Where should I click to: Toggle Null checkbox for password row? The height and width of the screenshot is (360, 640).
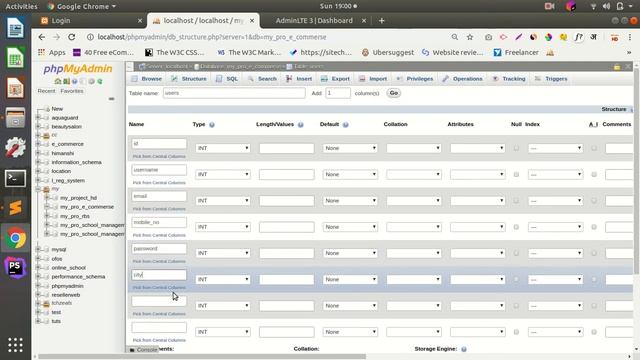[x=516, y=253]
